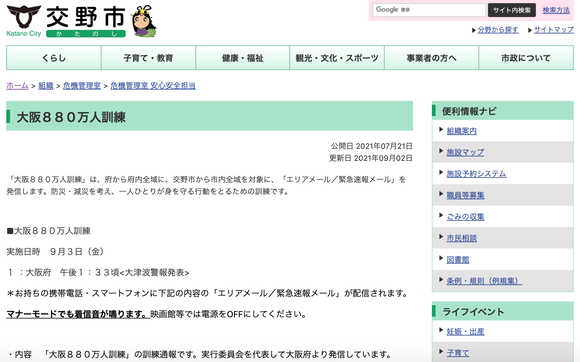Screen dimensions: 580x362
Task: Click the arrow beside サイトマップ
Action: tap(530, 30)
